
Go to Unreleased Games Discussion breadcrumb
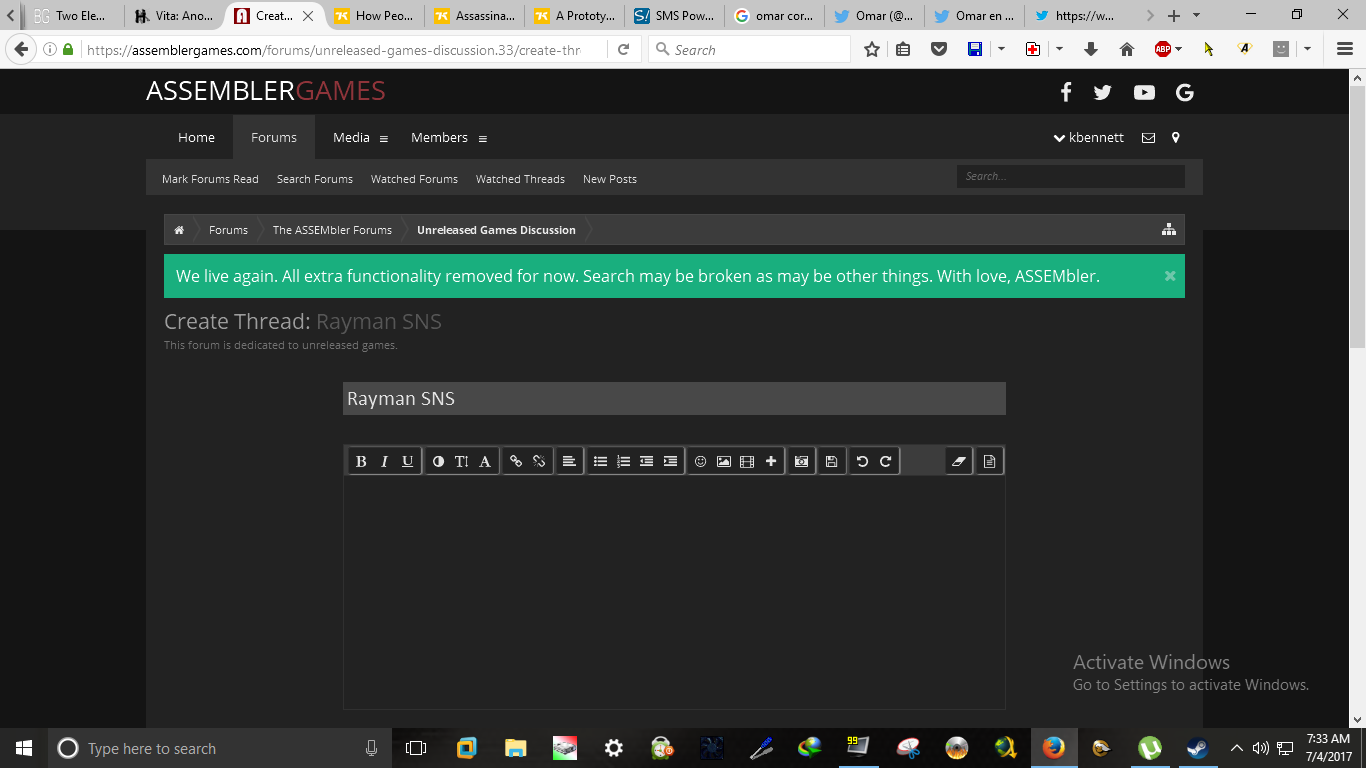[496, 230]
